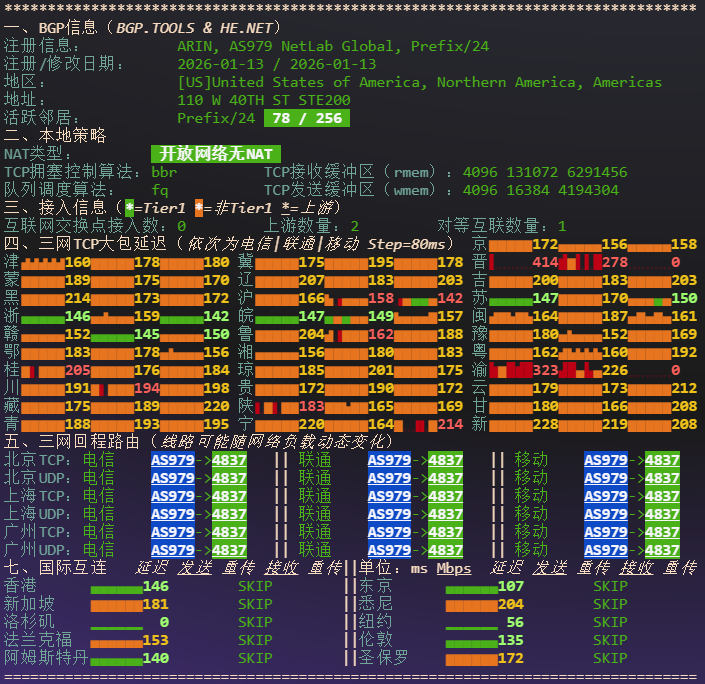Viewport: 705px width, 684px height.
Task: Click 悉尼 latency value '204'
Action: click(510, 604)
